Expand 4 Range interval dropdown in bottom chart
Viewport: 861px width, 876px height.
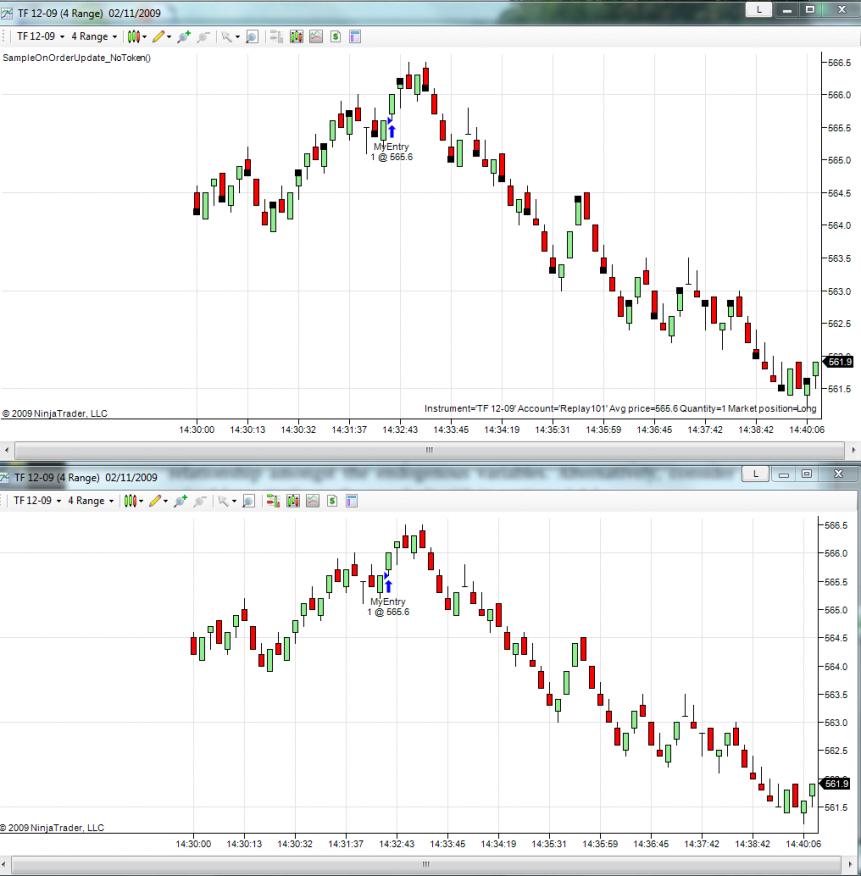[x=91, y=501]
